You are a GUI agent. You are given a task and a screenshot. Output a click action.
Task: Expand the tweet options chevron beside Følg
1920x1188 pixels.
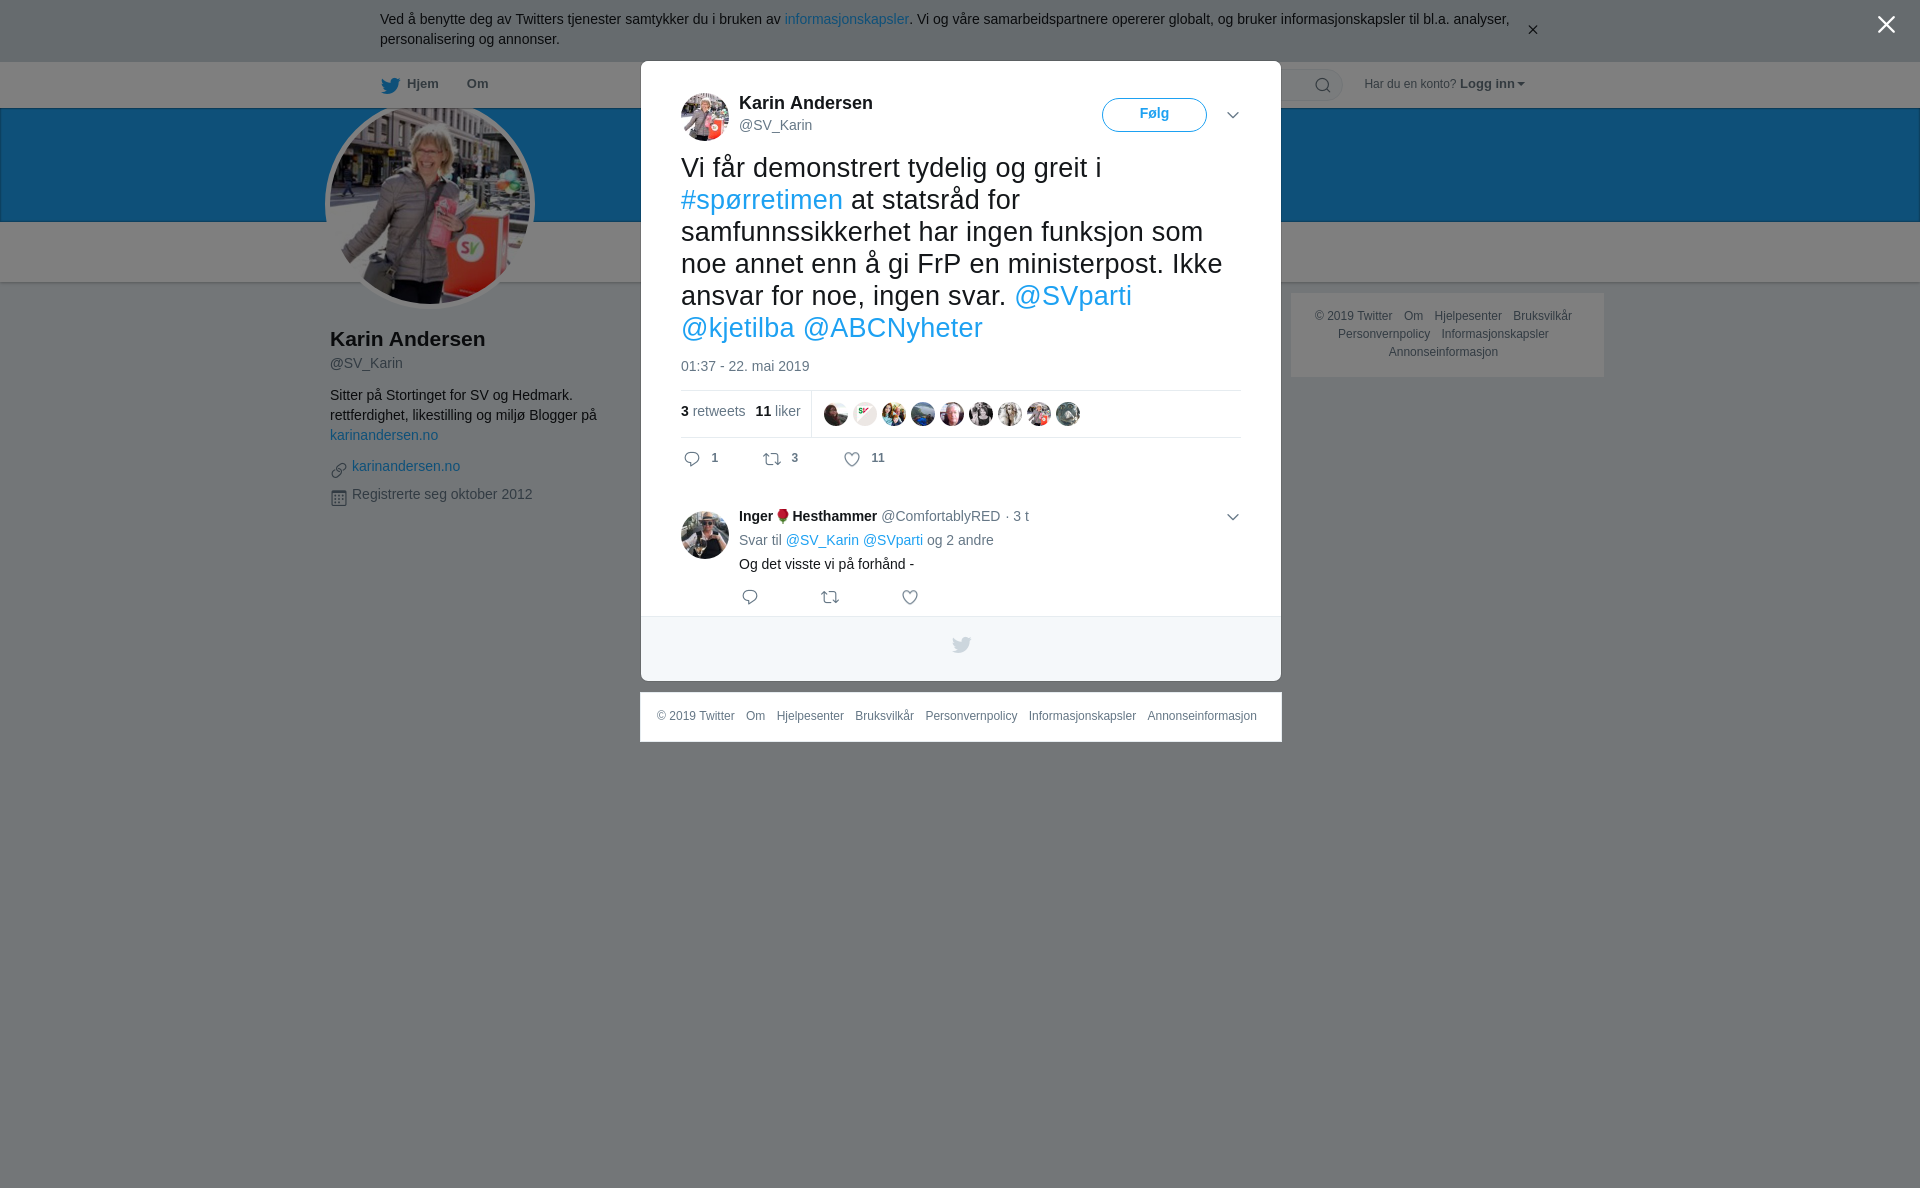1233,116
